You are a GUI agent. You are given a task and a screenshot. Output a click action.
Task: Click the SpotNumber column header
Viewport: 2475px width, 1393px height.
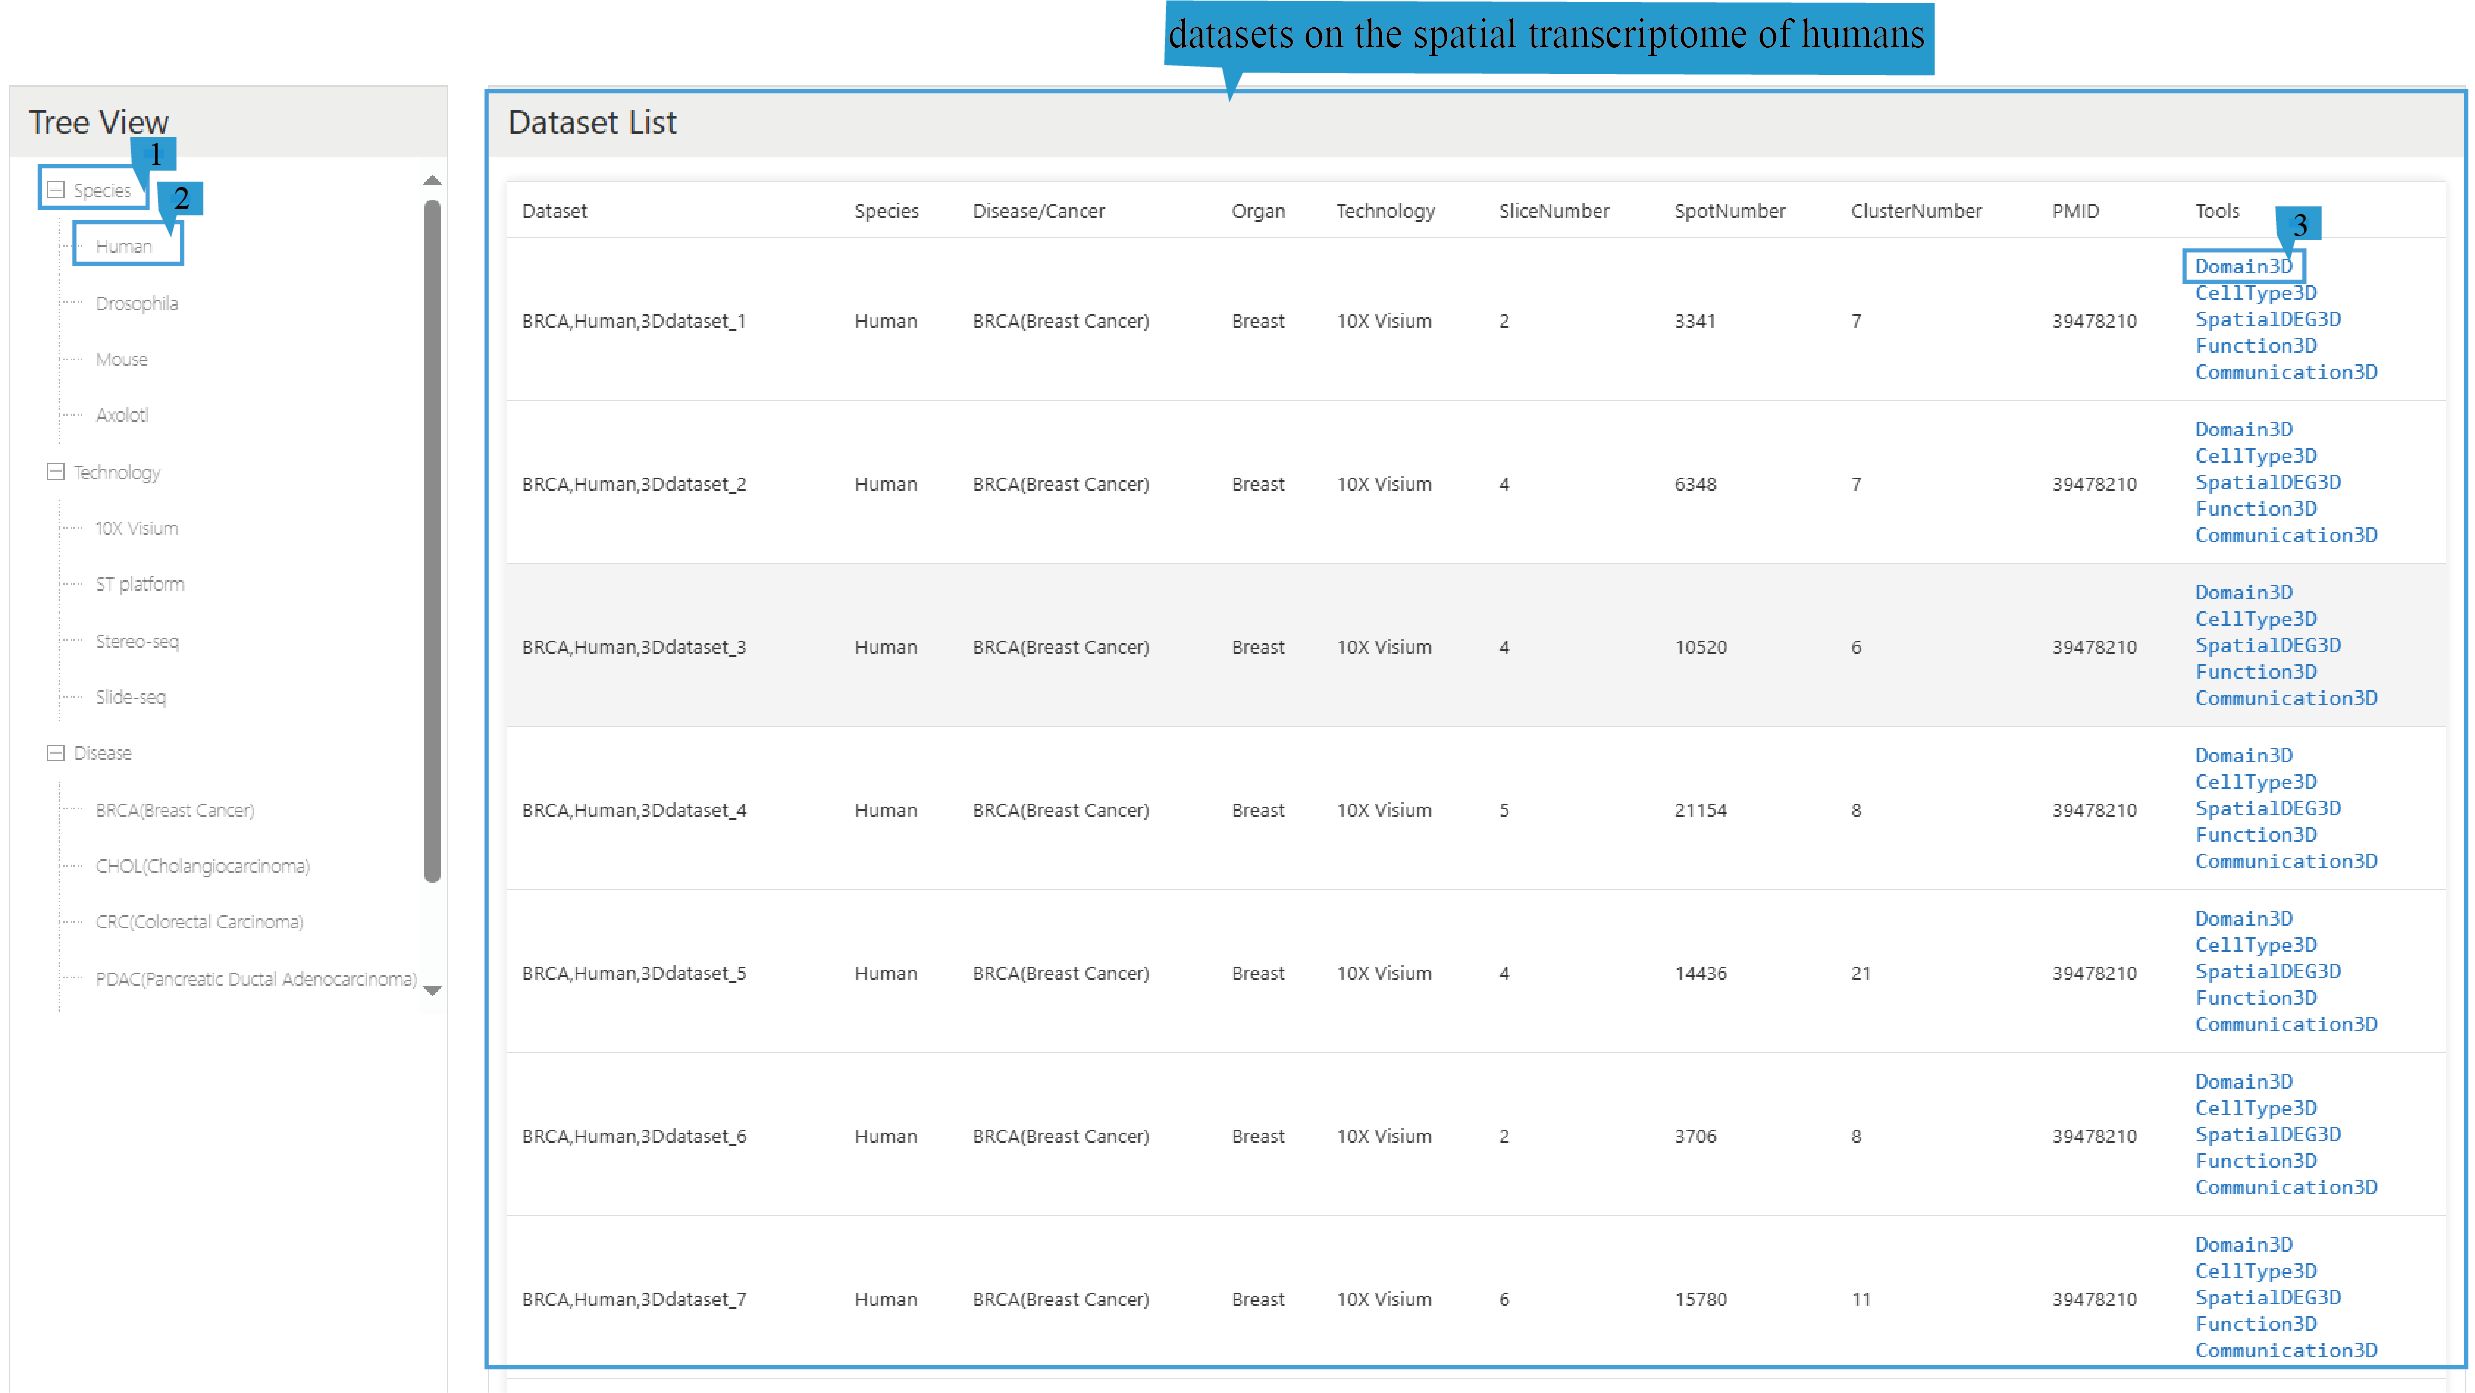1729,211
